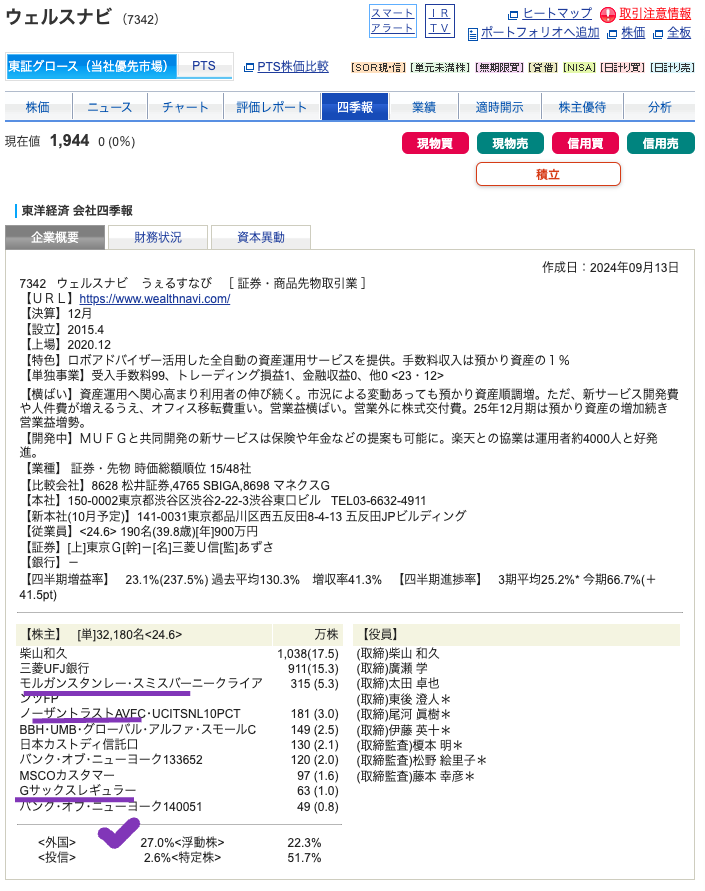The width and height of the screenshot is (705, 891).
Task: Click the 信用買 button
Action: (x=585, y=143)
